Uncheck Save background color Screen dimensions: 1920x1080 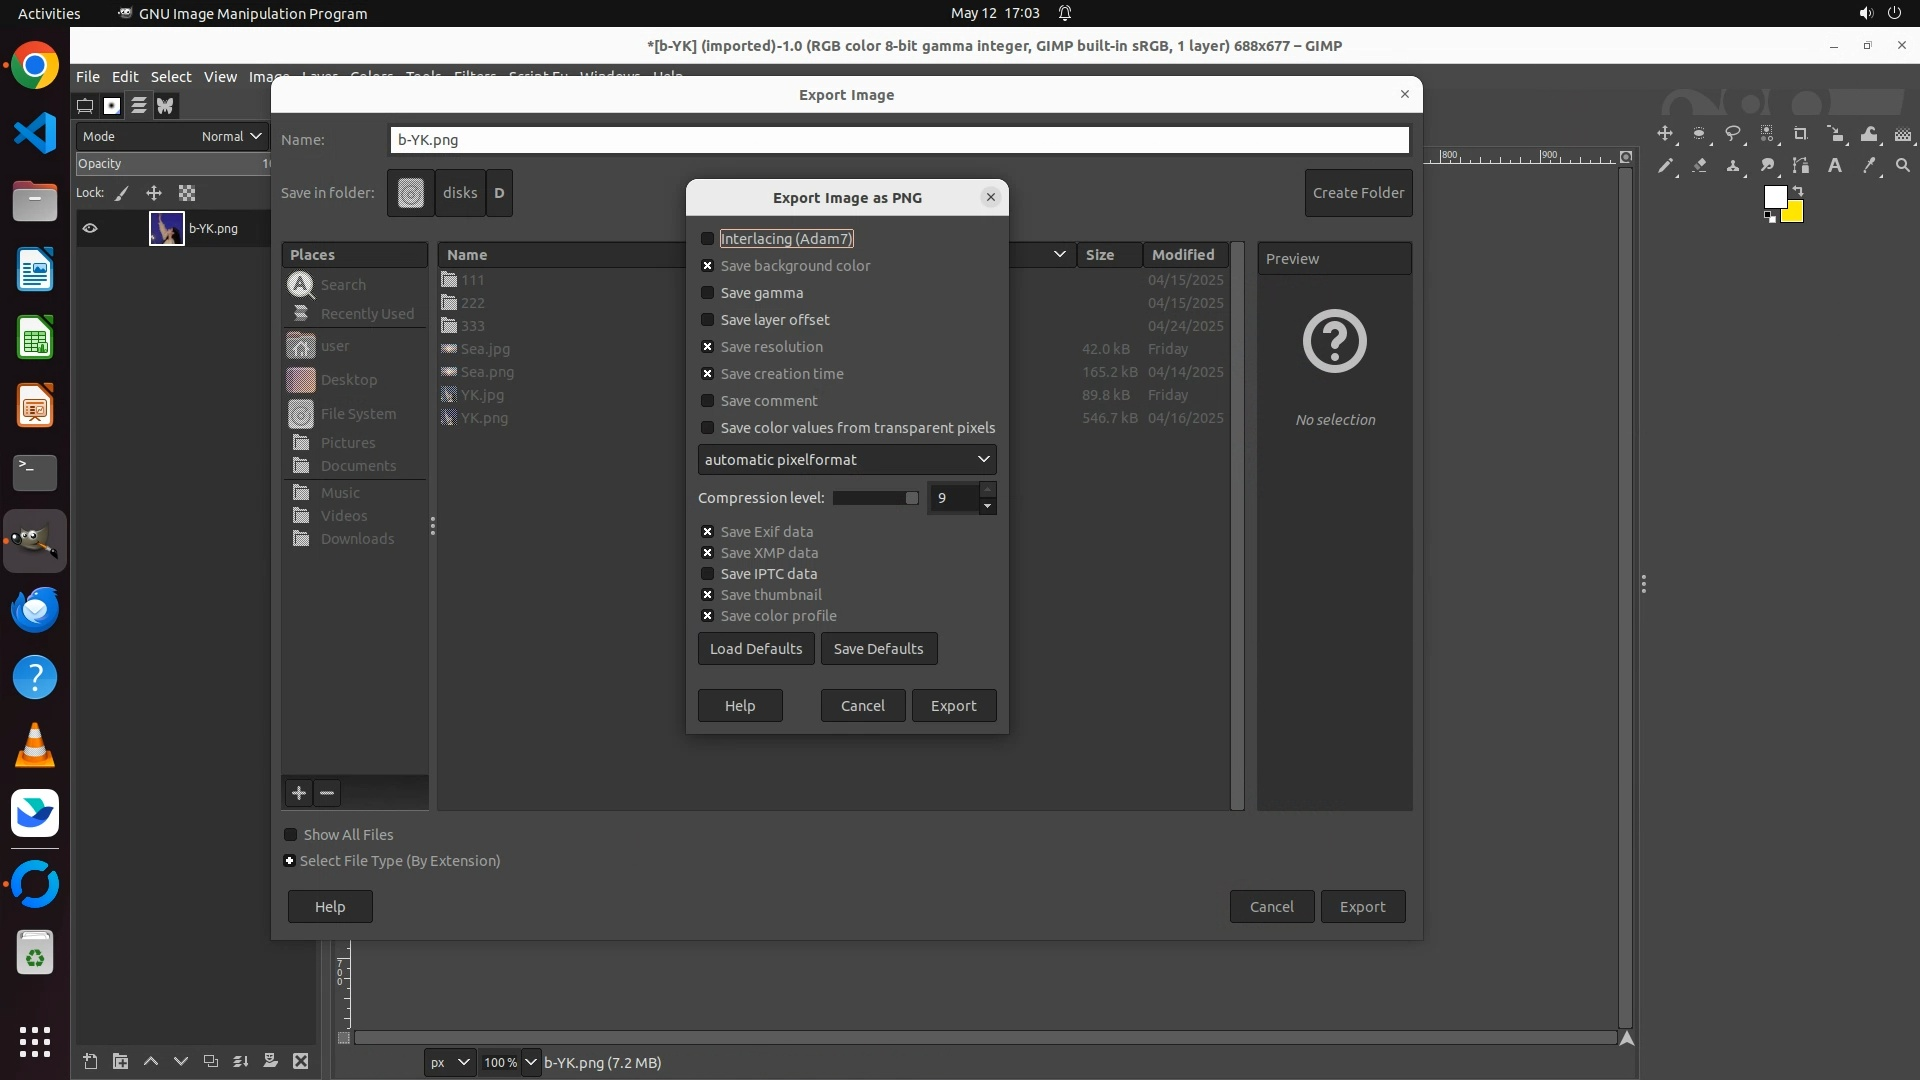pos(708,266)
